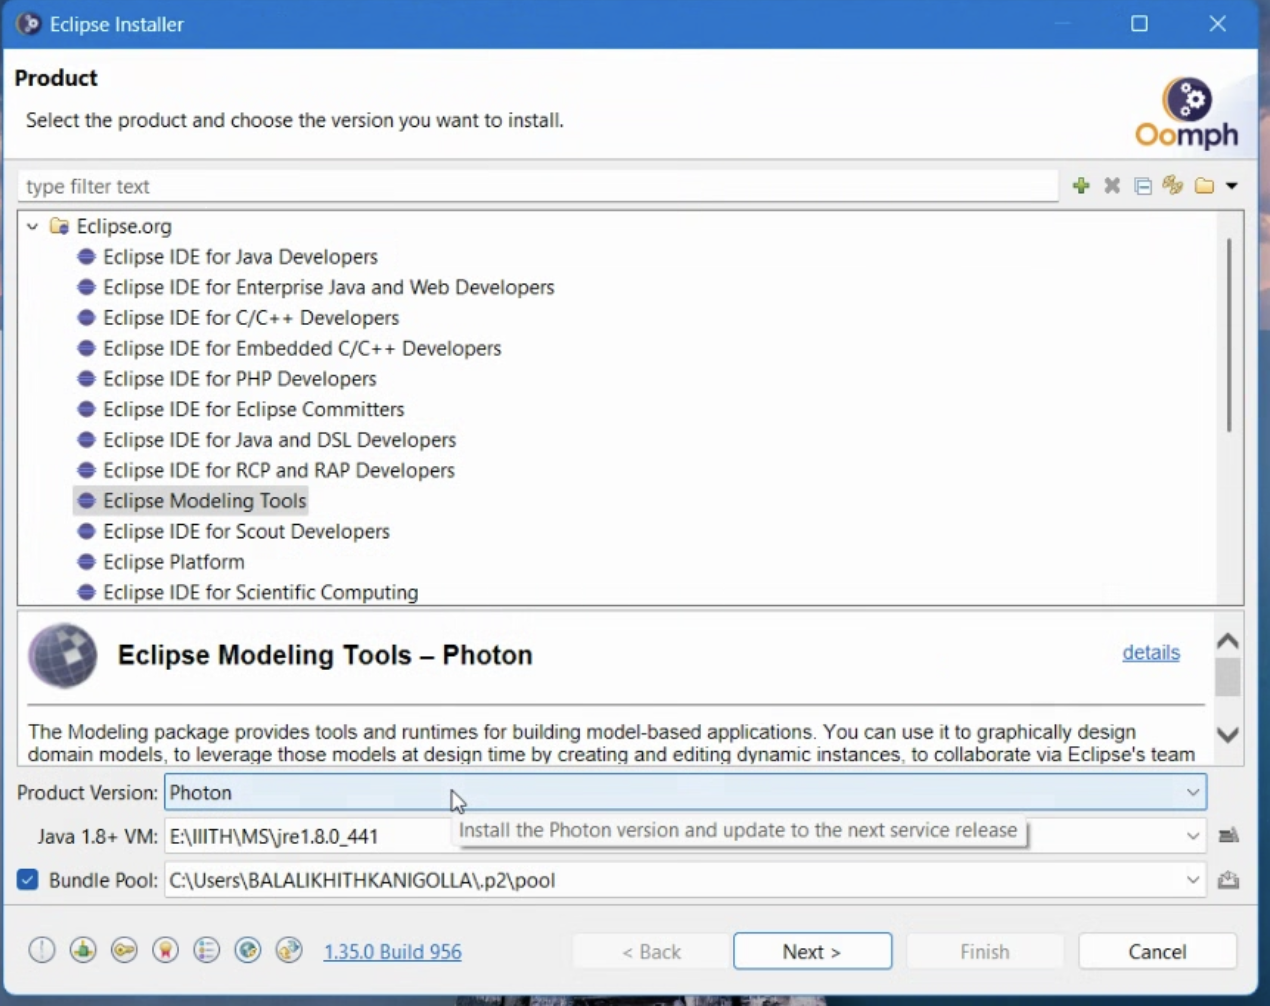Click the network proxy globe icon
Image resolution: width=1270 pixels, height=1006 pixels.
click(248, 950)
